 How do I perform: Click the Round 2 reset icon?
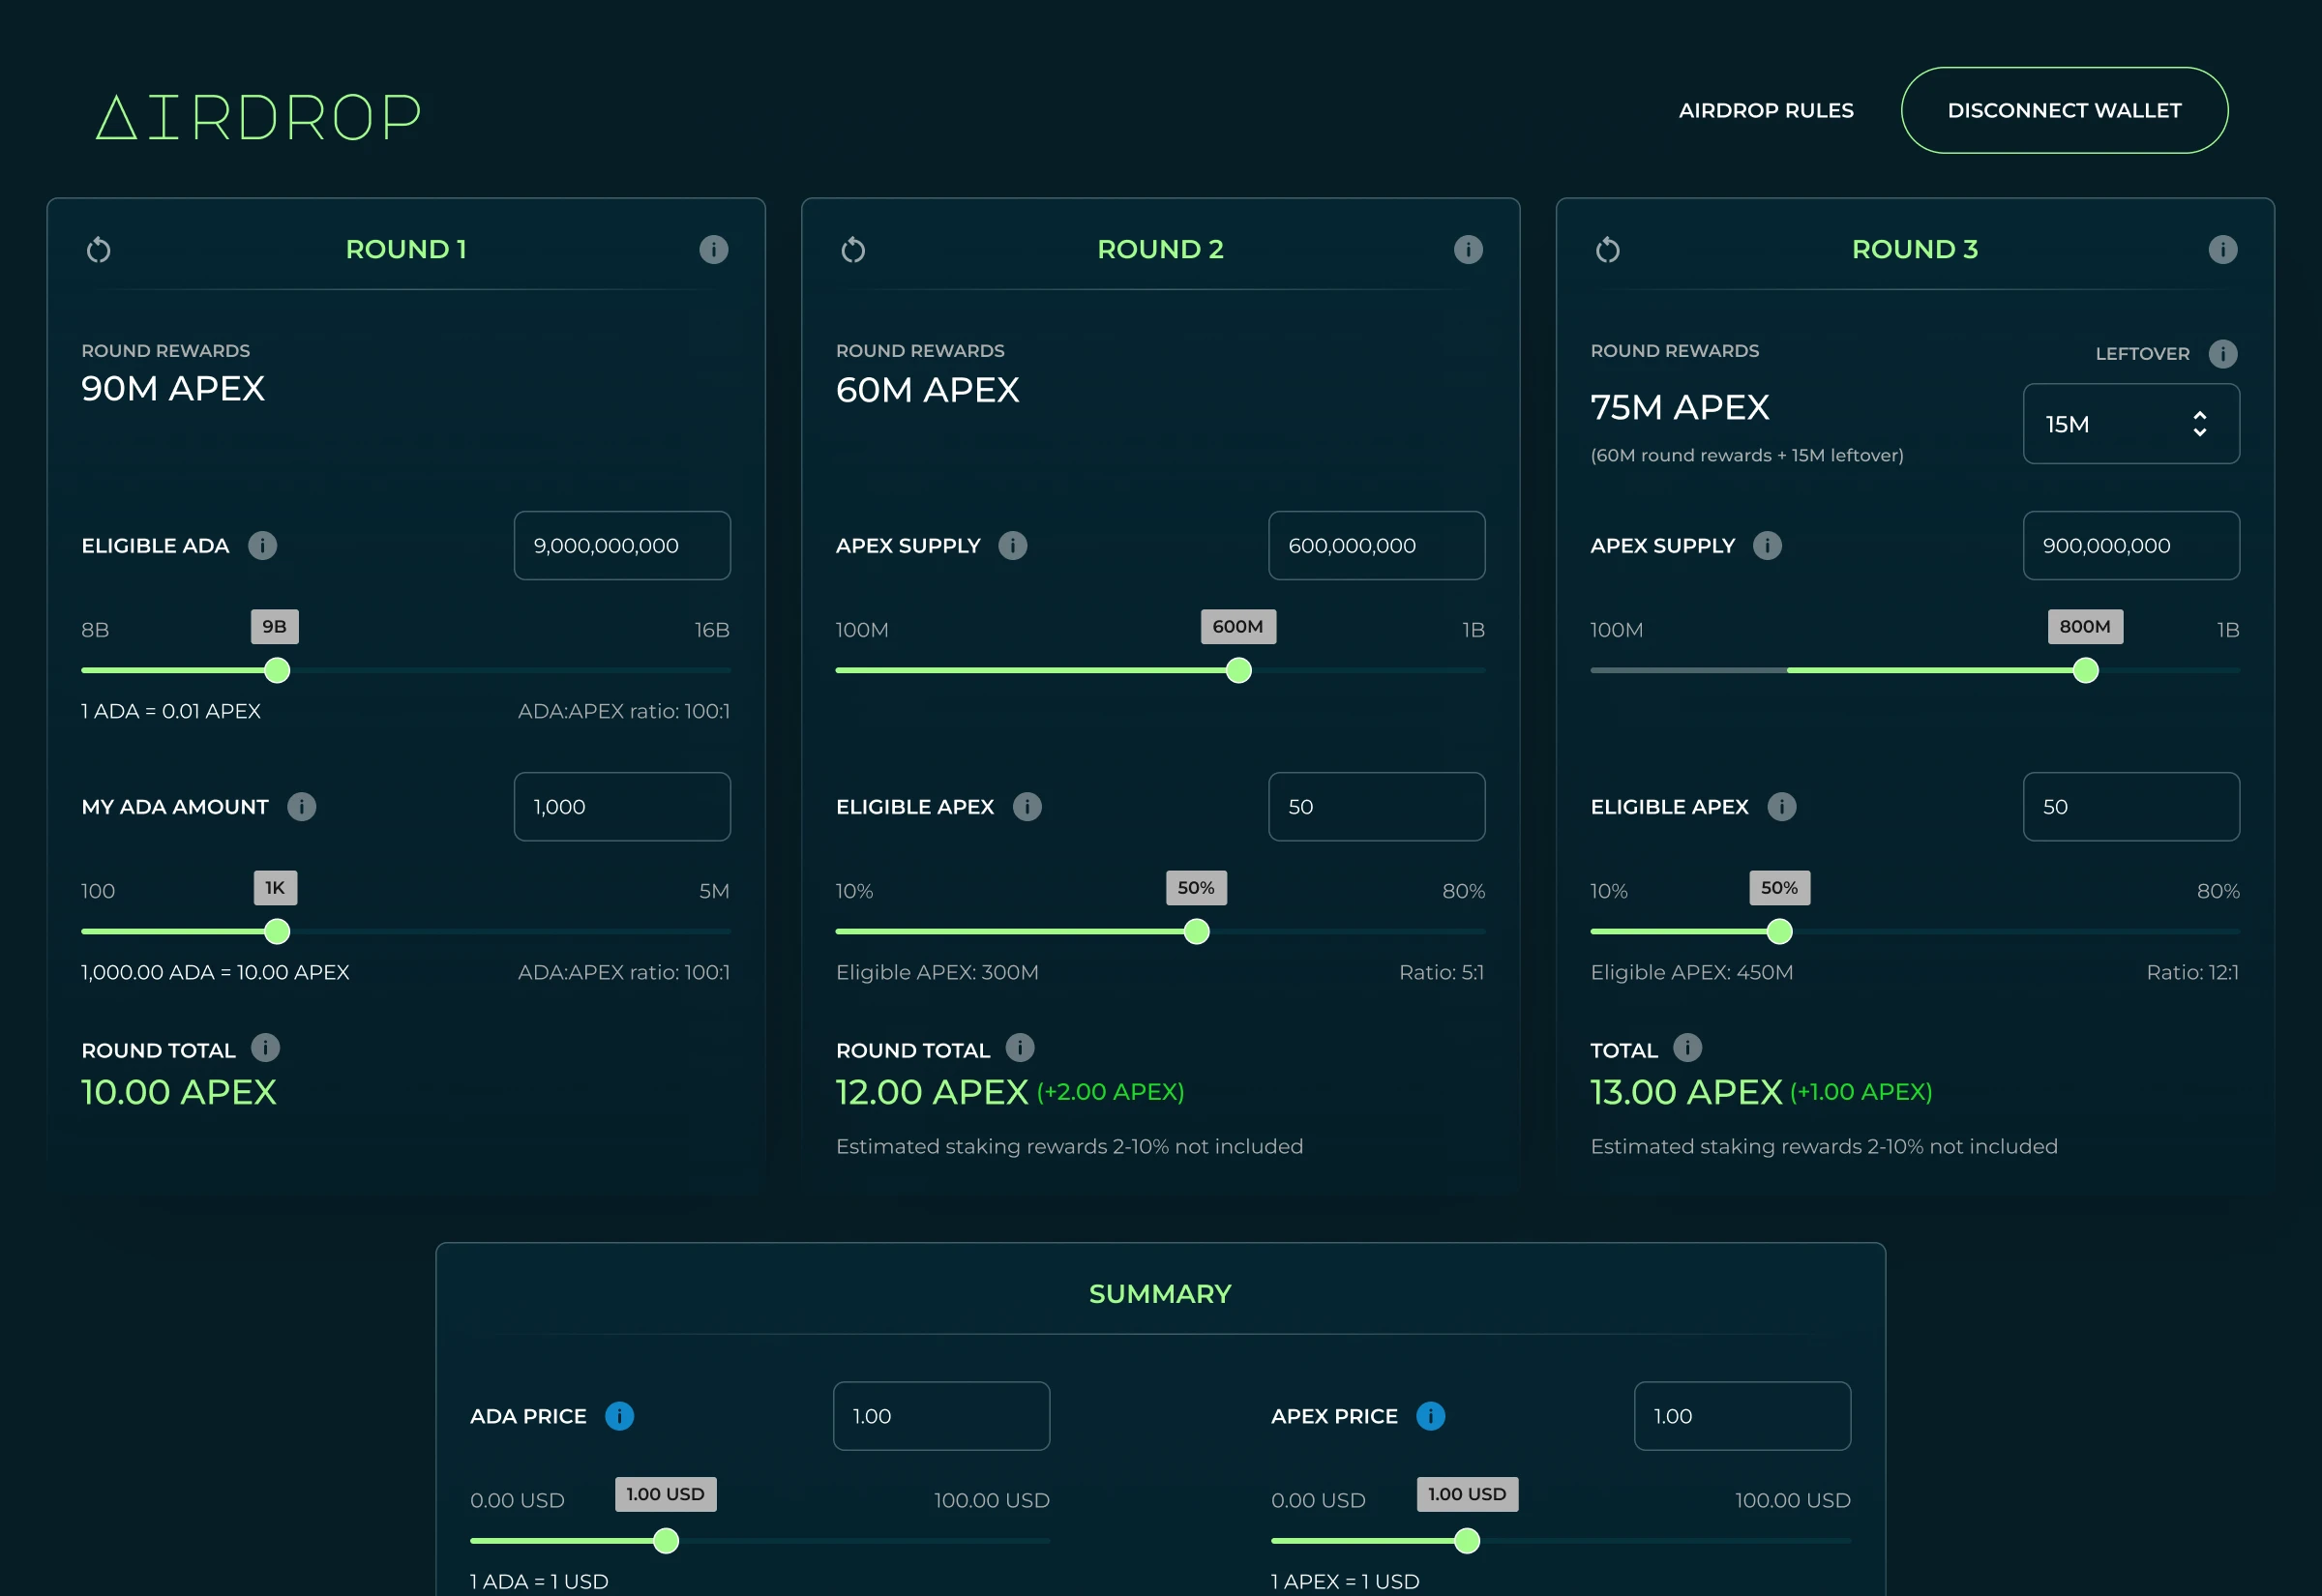pyautogui.click(x=853, y=249)
